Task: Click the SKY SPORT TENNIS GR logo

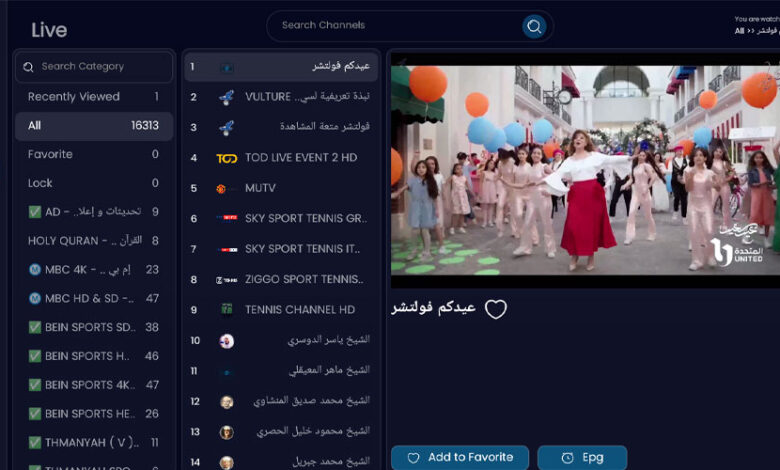Action: 229,218
